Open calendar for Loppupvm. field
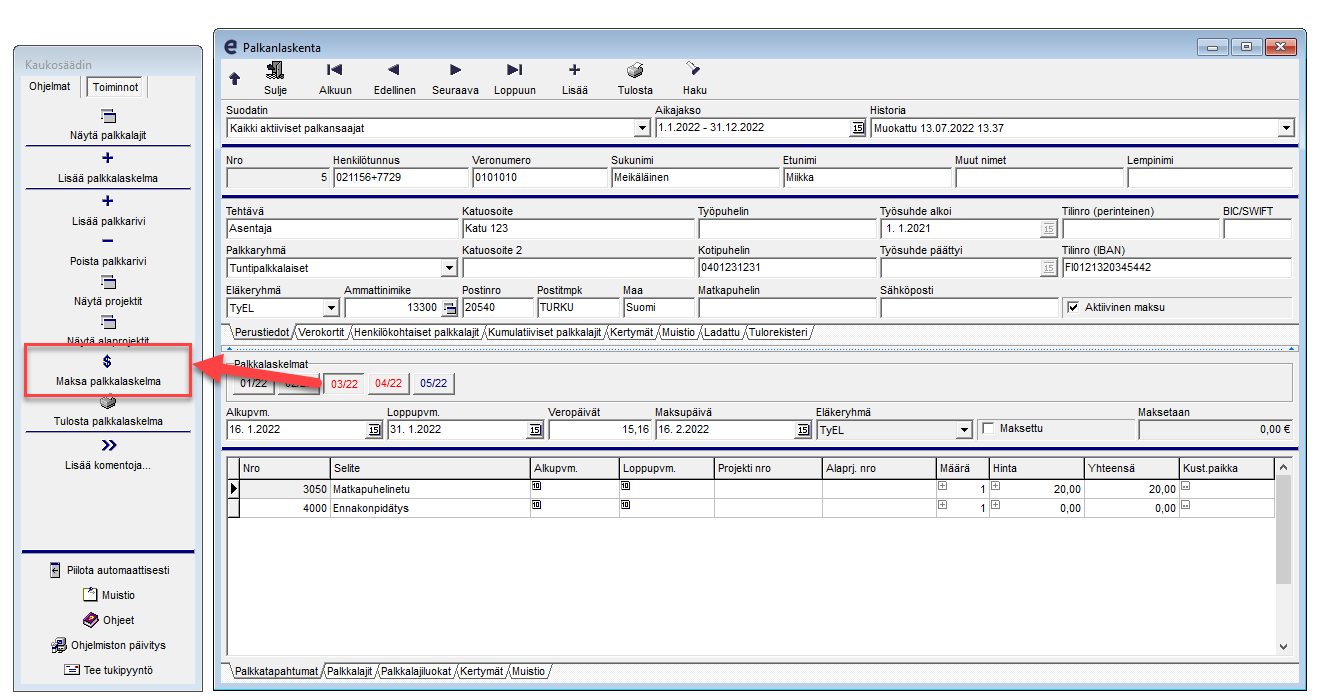 [535, 430]
